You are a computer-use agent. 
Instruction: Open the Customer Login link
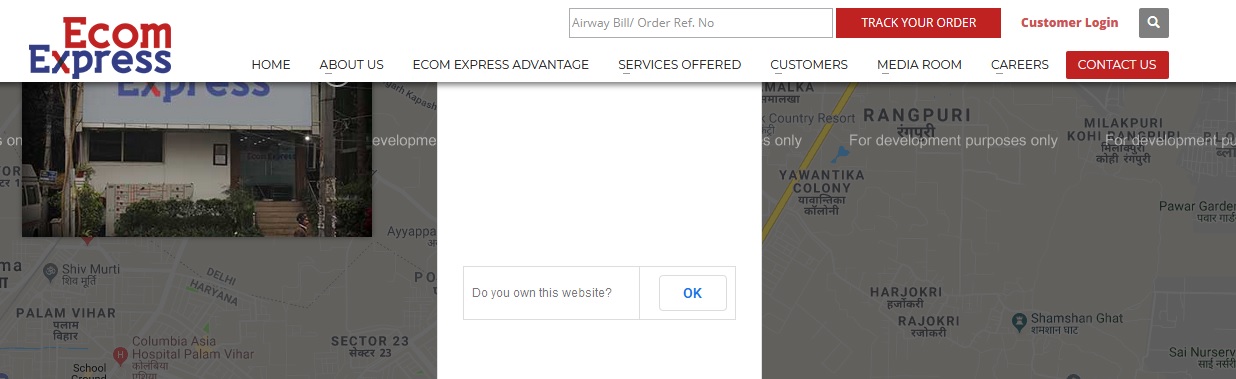tap(1069, 23)
